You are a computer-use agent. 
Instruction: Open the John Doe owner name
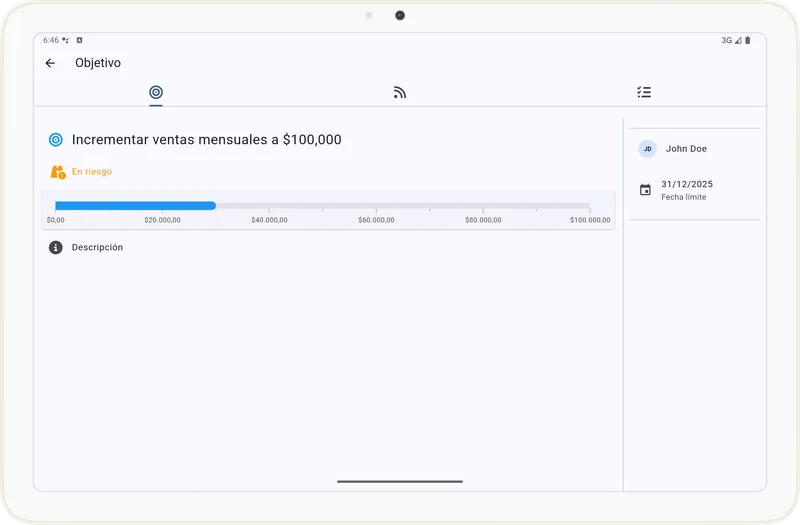(686, 149)
